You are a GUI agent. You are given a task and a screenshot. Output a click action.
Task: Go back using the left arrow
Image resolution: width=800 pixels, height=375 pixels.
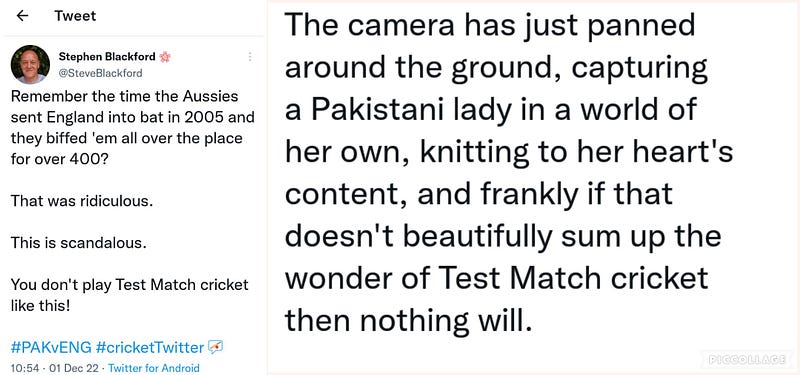point(22,16)
